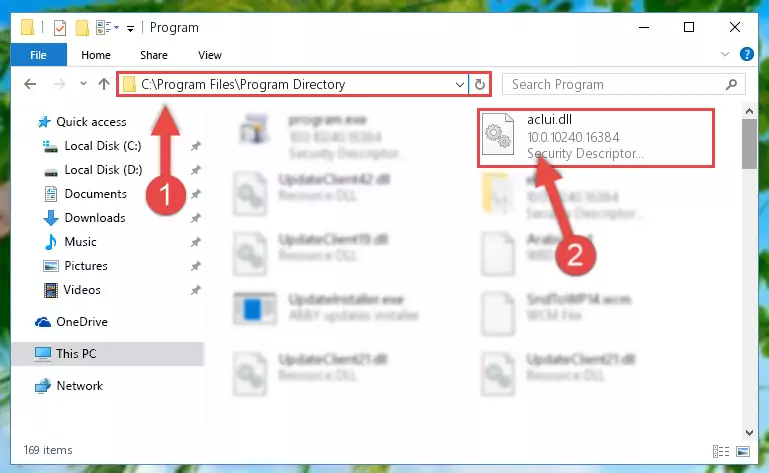Image resolution: width=769 pixels, height=473 pixels.
Task: Minimize the Program window
Action: click(x=644, y=27)
